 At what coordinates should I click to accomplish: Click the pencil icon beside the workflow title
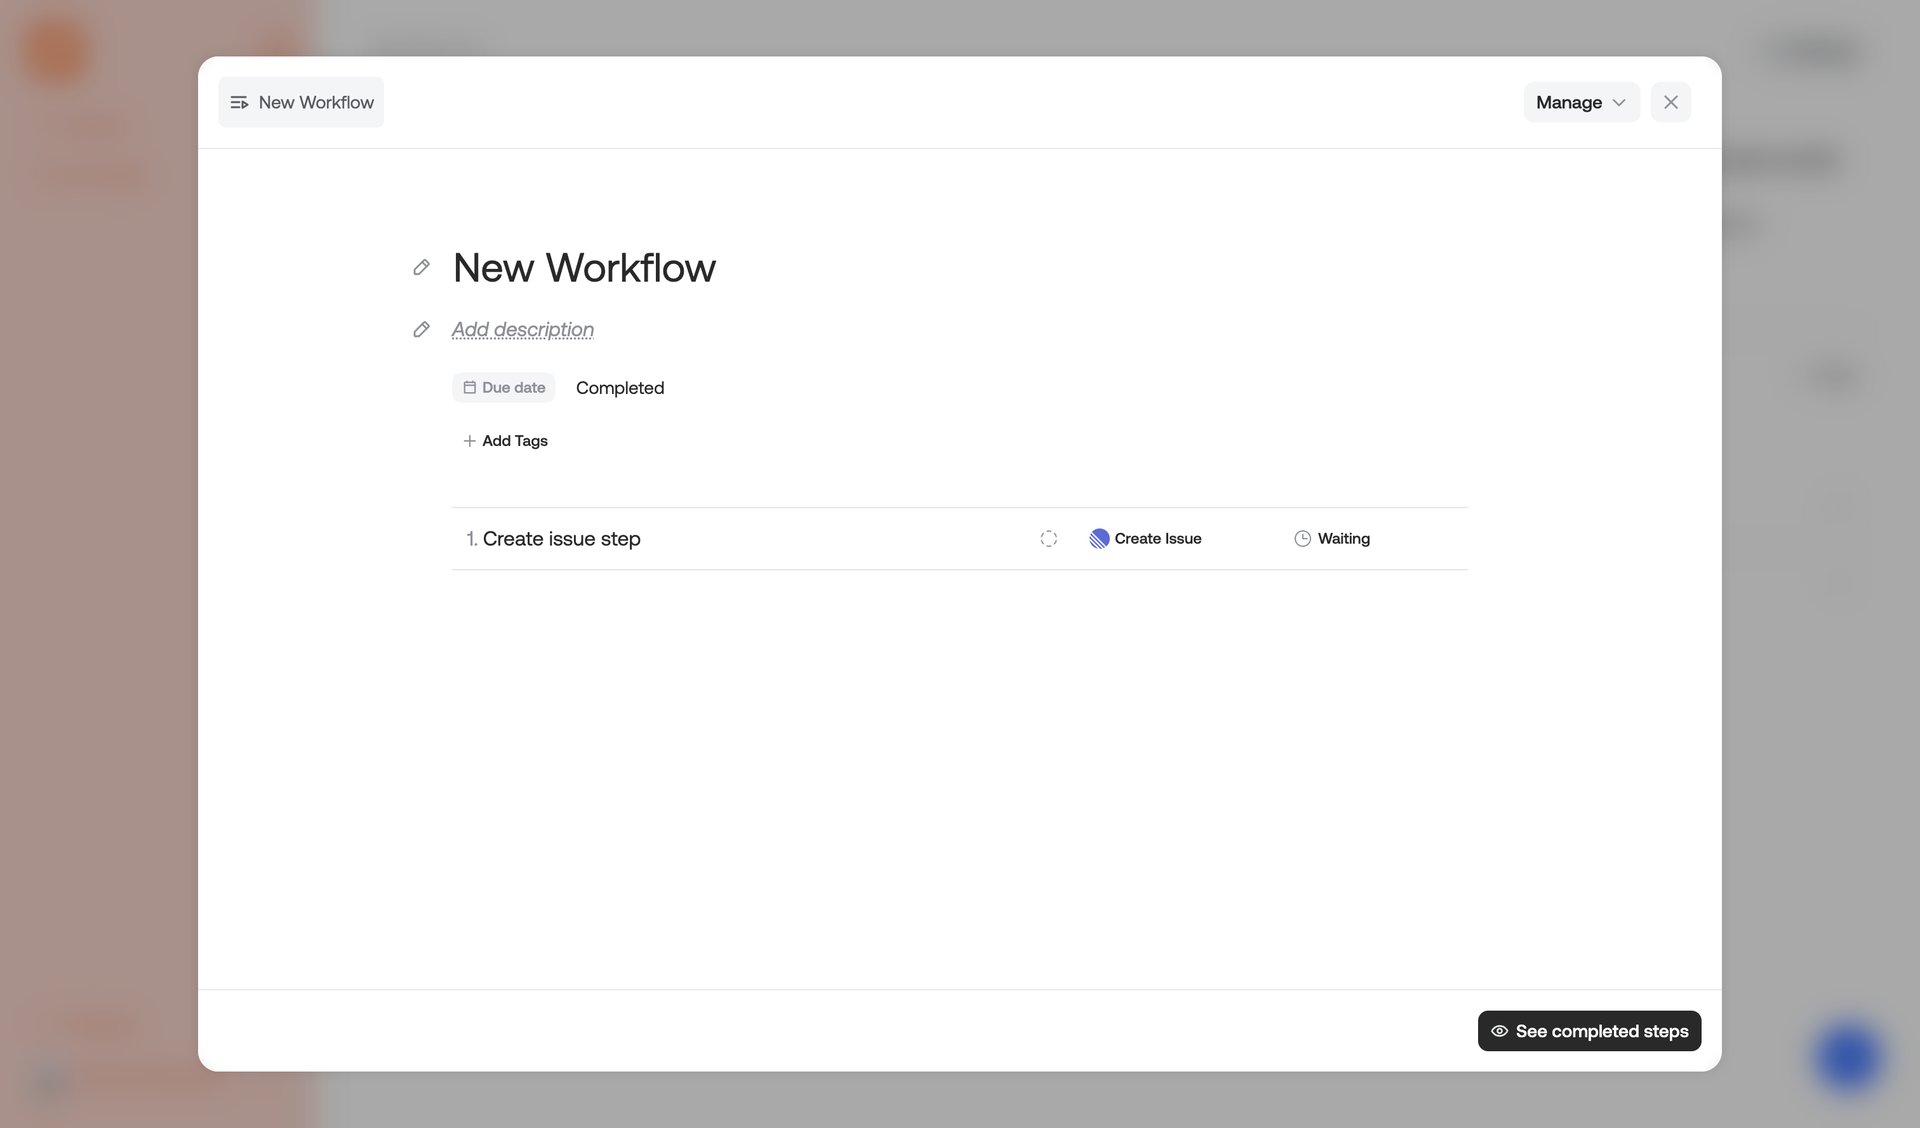(421, 266)
